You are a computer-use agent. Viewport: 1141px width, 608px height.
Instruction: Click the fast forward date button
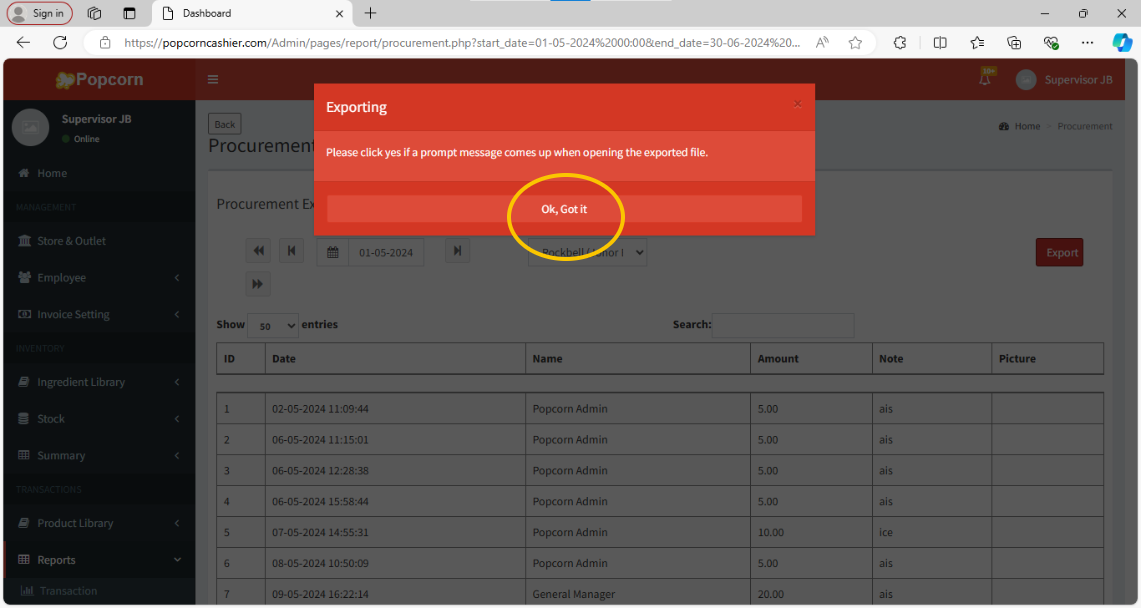pyautogui.click(x=258, y=284)
